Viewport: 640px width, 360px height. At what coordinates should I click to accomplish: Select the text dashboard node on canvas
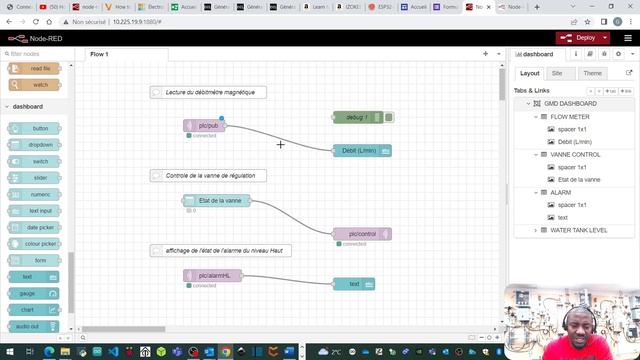(x=354, y=284)
